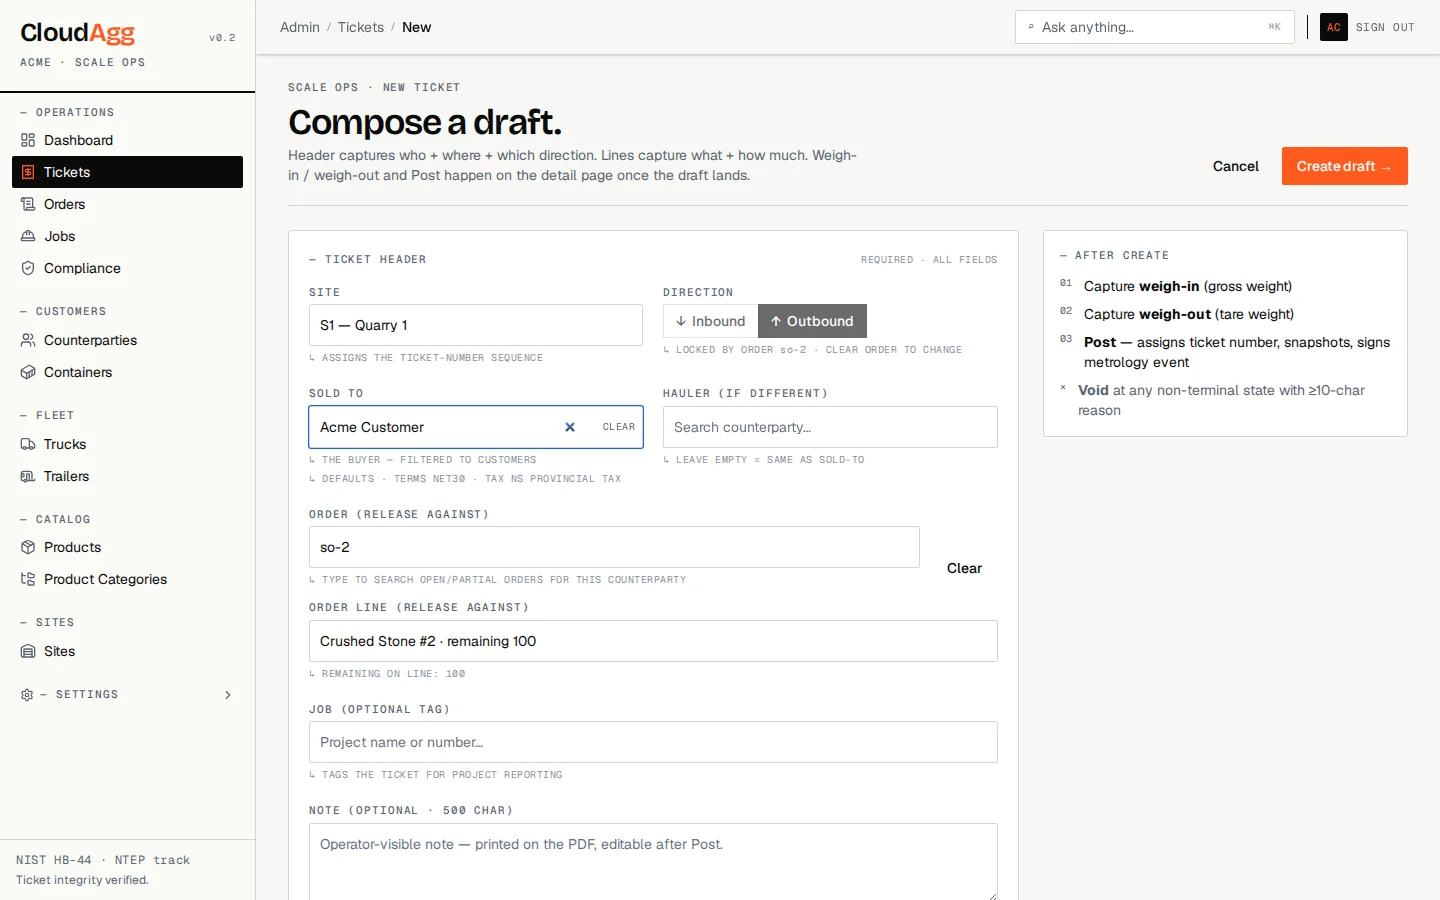The width and height of the screenshot is (1440, 900).
Task: Collapse the Customers section header
Action: [63, 311]
